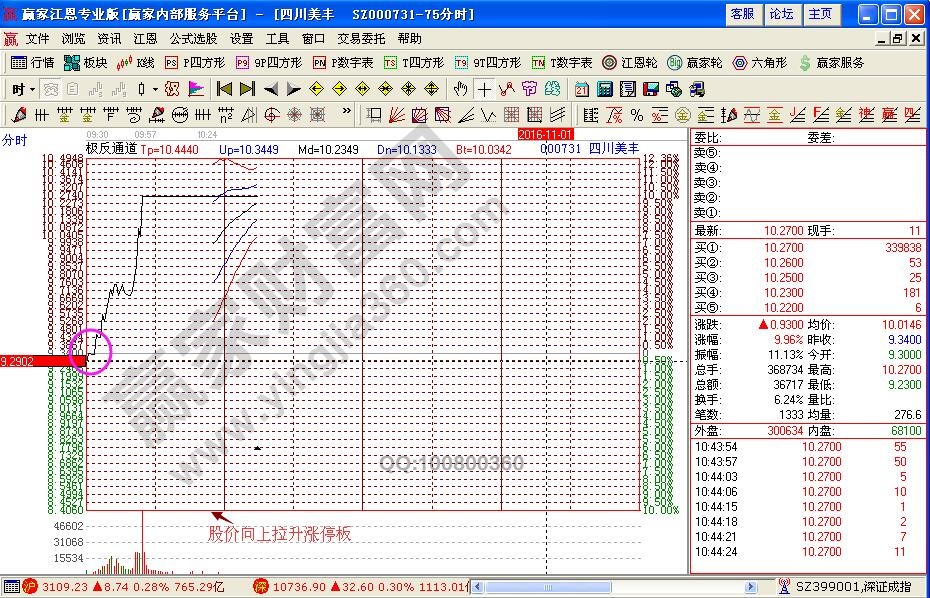The width and height of the screenshot is (930, 598).
Task: Click the 论坛 forum button
Action: 781,14
